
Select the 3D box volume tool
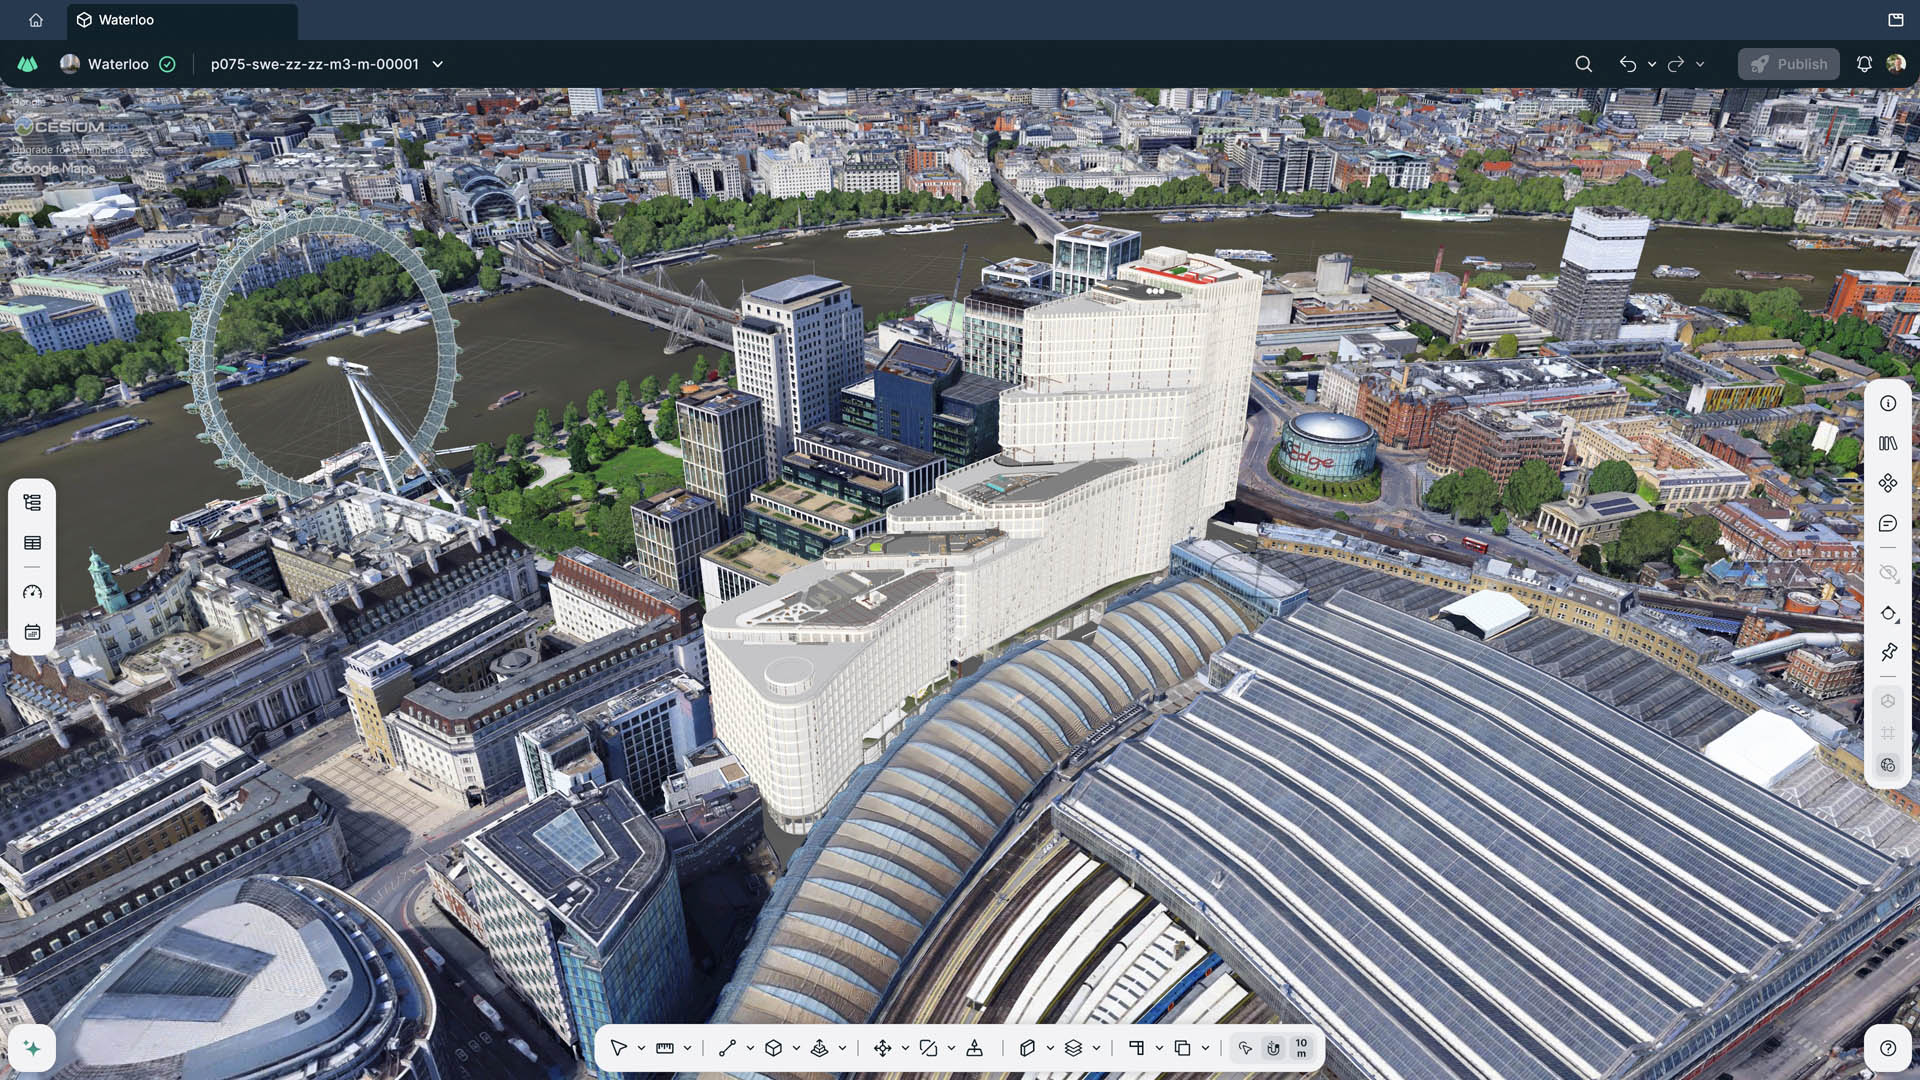773,1048
